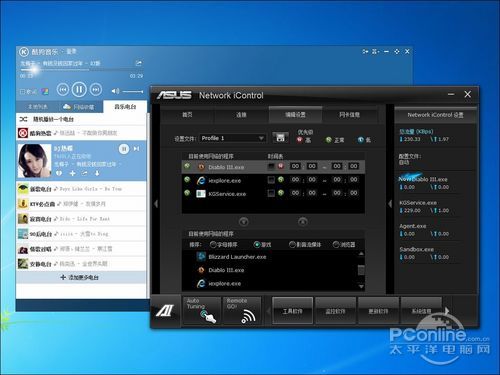
Task: Open Auto Tuning tool
Action: pyautogui.click(x=202, y=311)
